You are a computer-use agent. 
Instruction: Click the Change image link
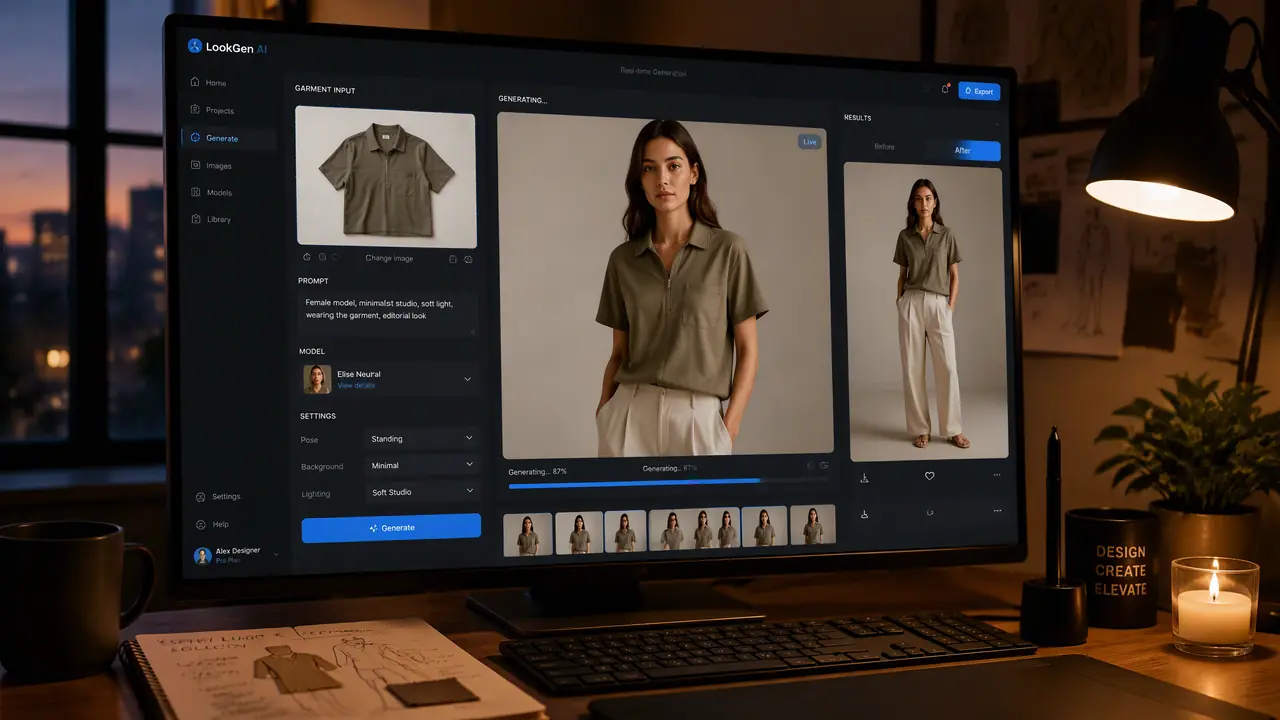click(x=389, y=258)
